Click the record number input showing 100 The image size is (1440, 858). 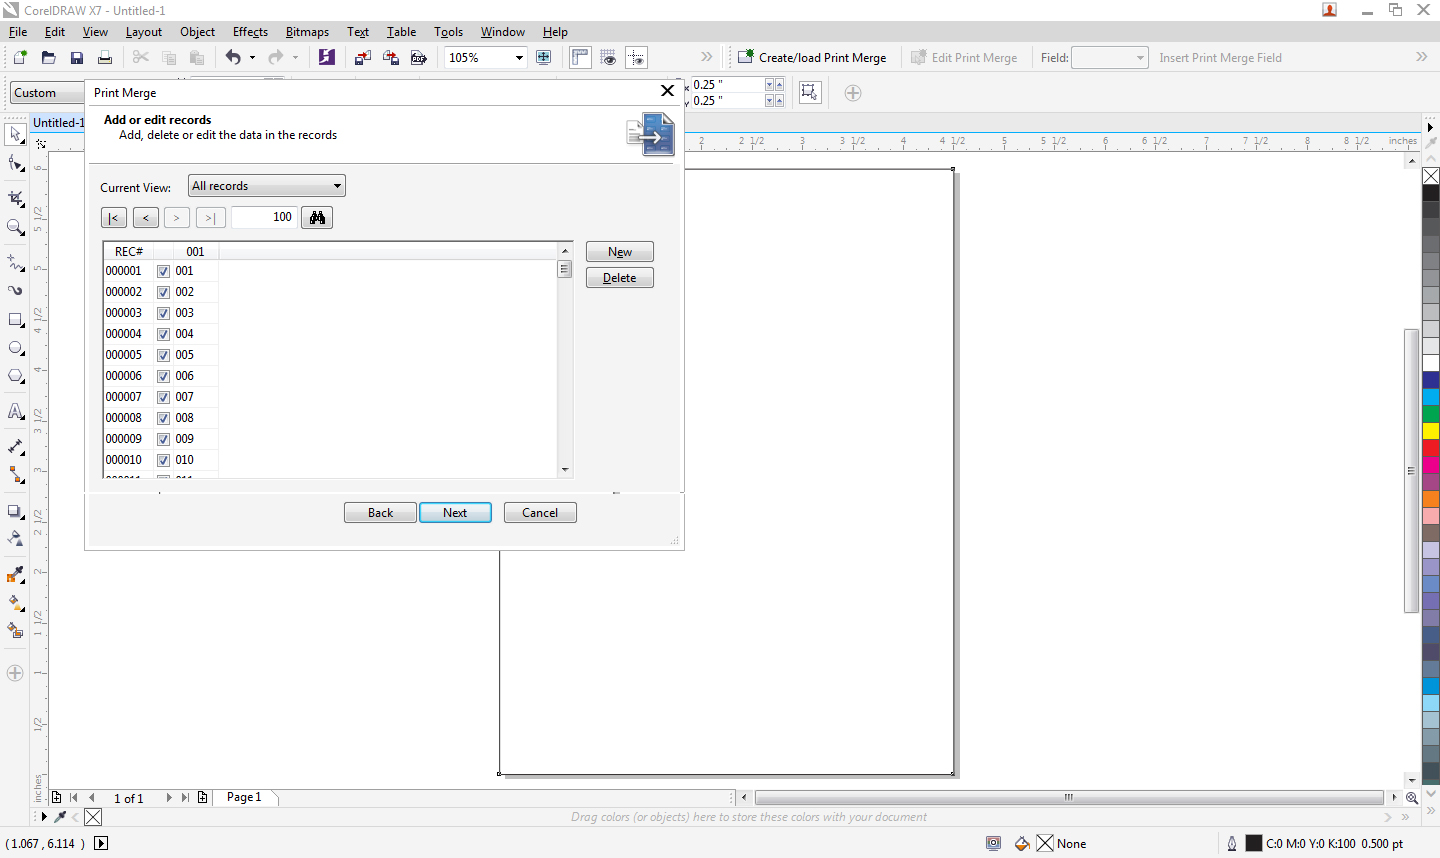[x=263, y=217]
